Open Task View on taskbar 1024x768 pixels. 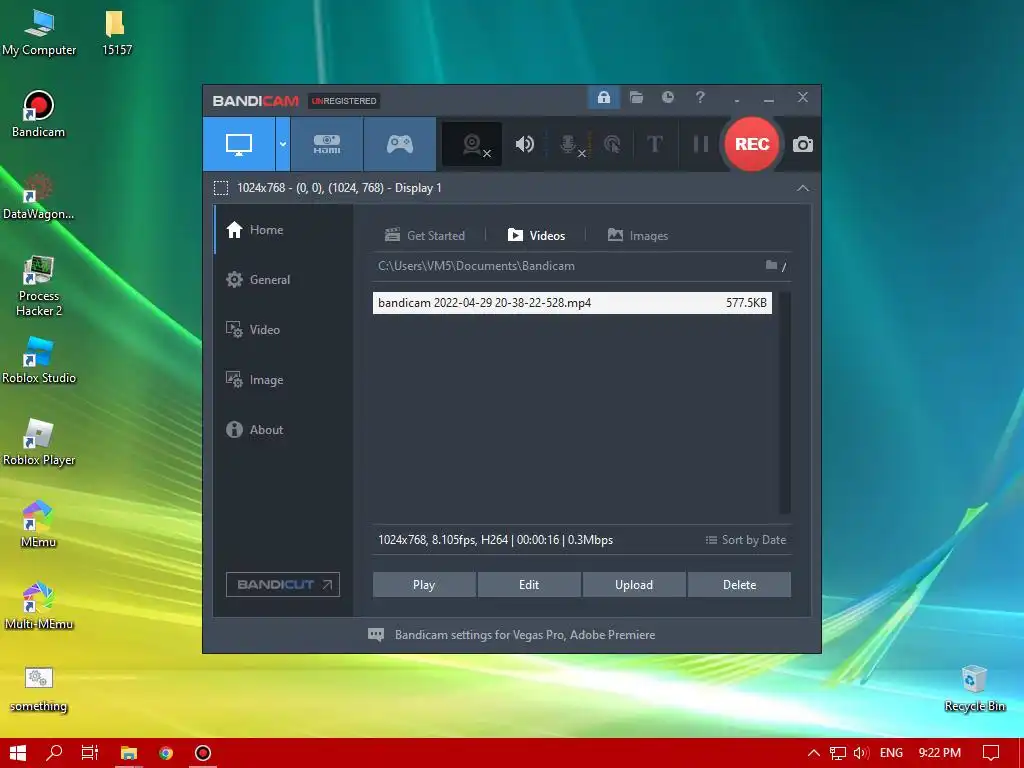coord(90,753)
